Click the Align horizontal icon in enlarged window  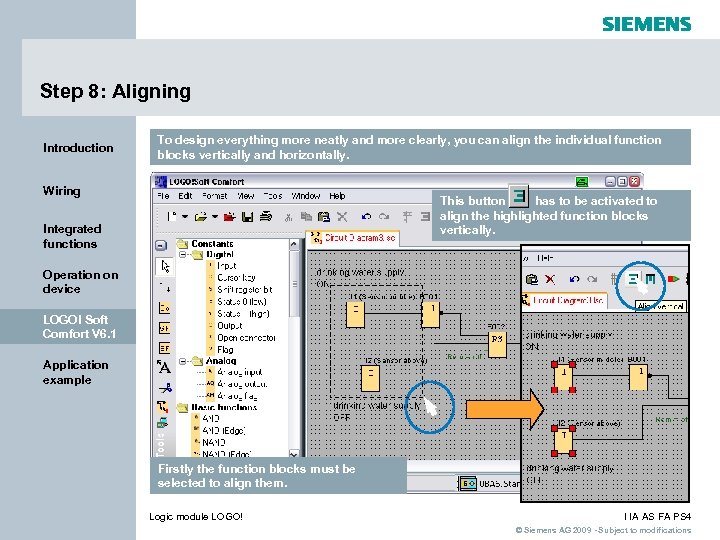click(650, 279)
